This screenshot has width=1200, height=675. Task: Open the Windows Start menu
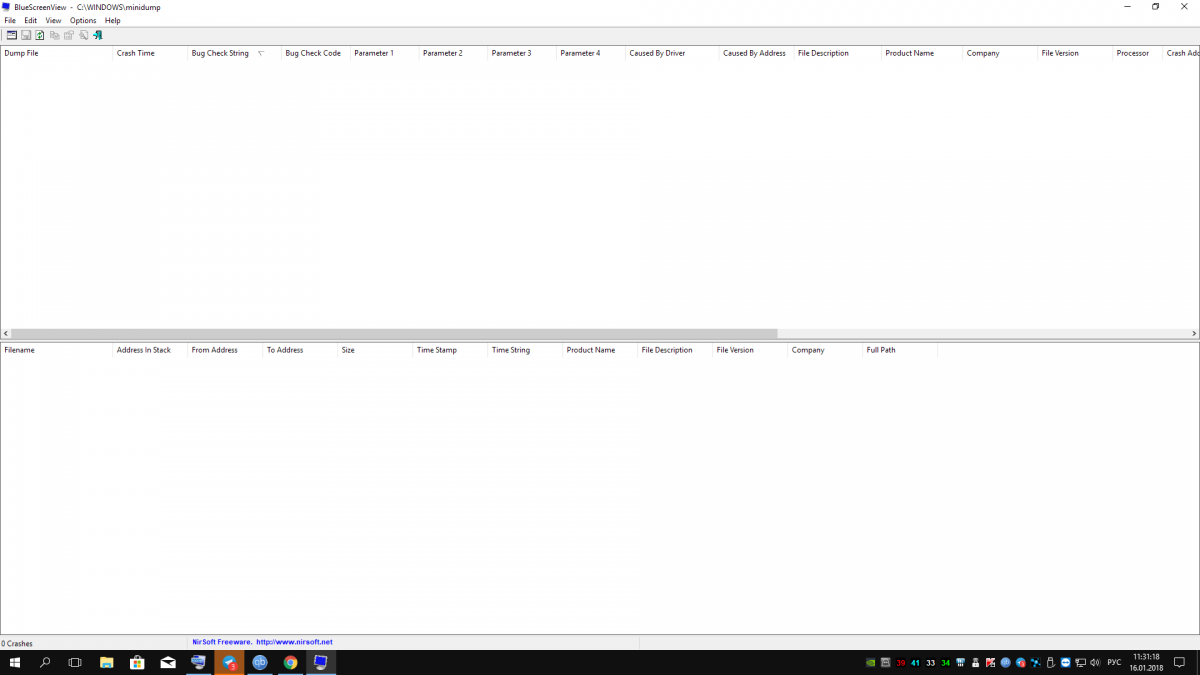15,662
